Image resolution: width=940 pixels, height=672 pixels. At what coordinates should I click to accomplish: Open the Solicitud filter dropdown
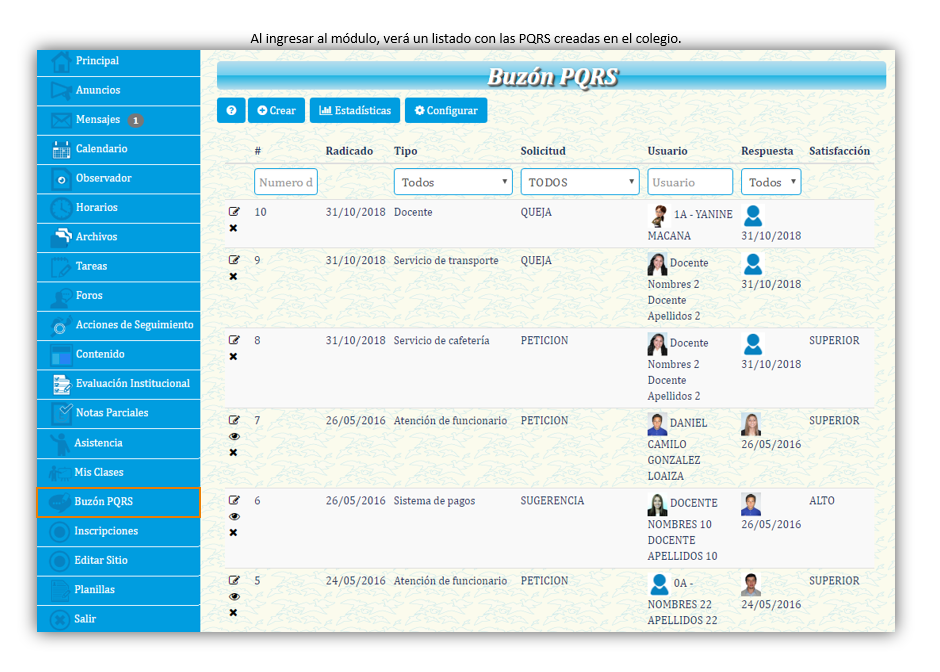point(580,182)
